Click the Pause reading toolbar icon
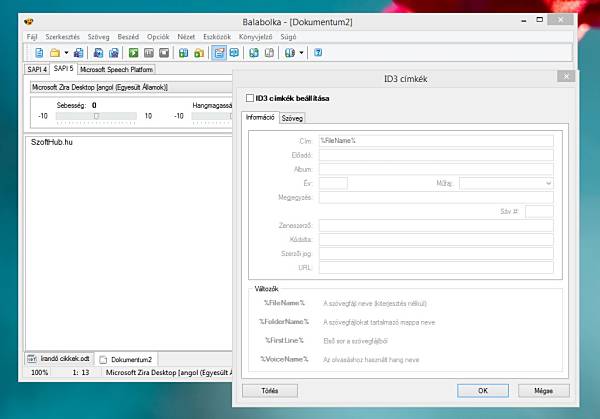This screenshot has height=419, width=600. click(x=149, y=53)
